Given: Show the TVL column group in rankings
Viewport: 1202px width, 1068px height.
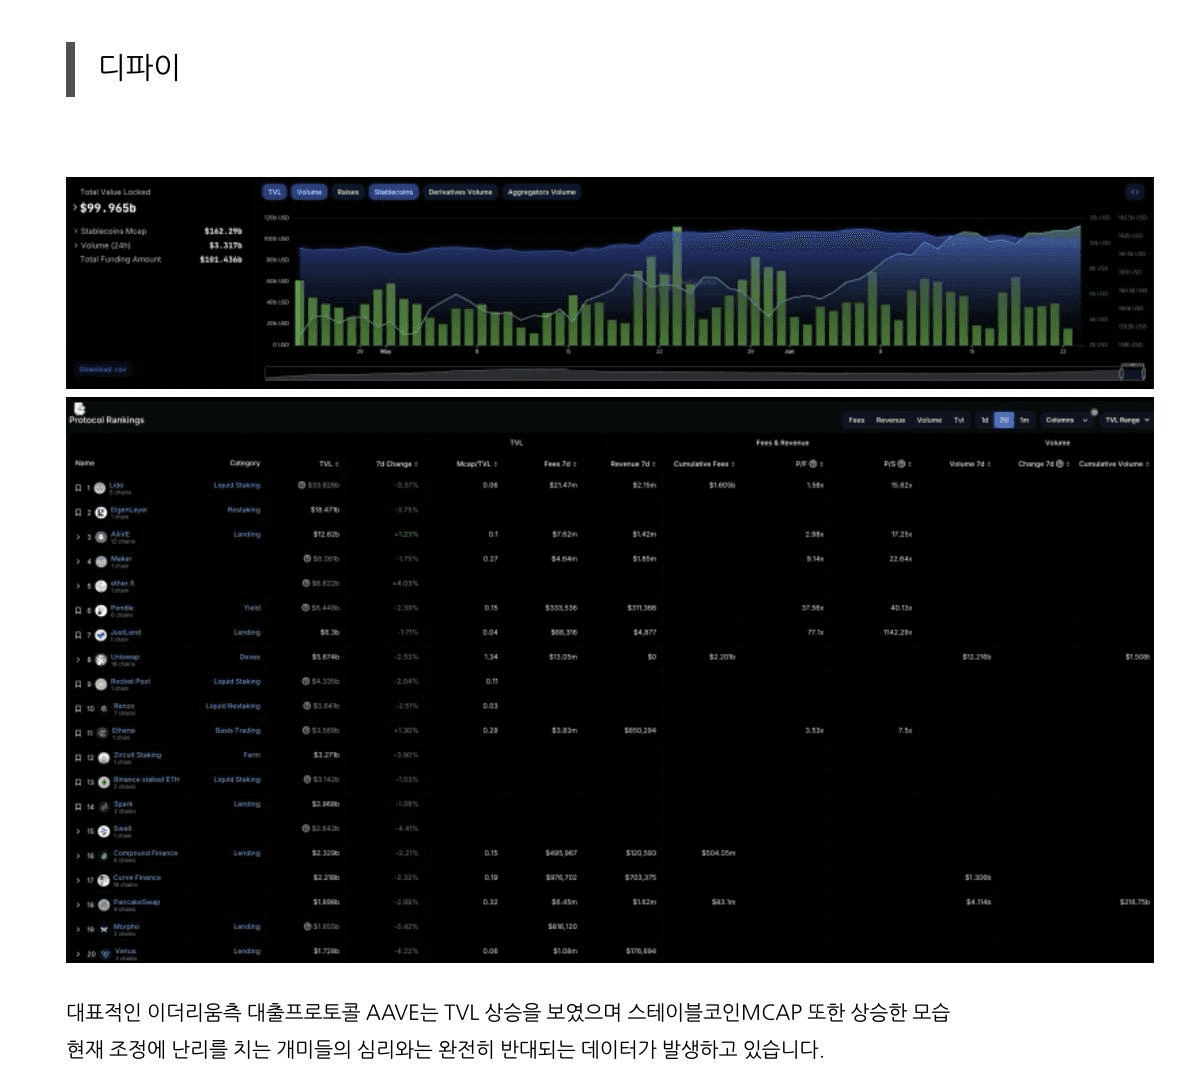Looking at the screenshot, I should click(x=959, y=420).
